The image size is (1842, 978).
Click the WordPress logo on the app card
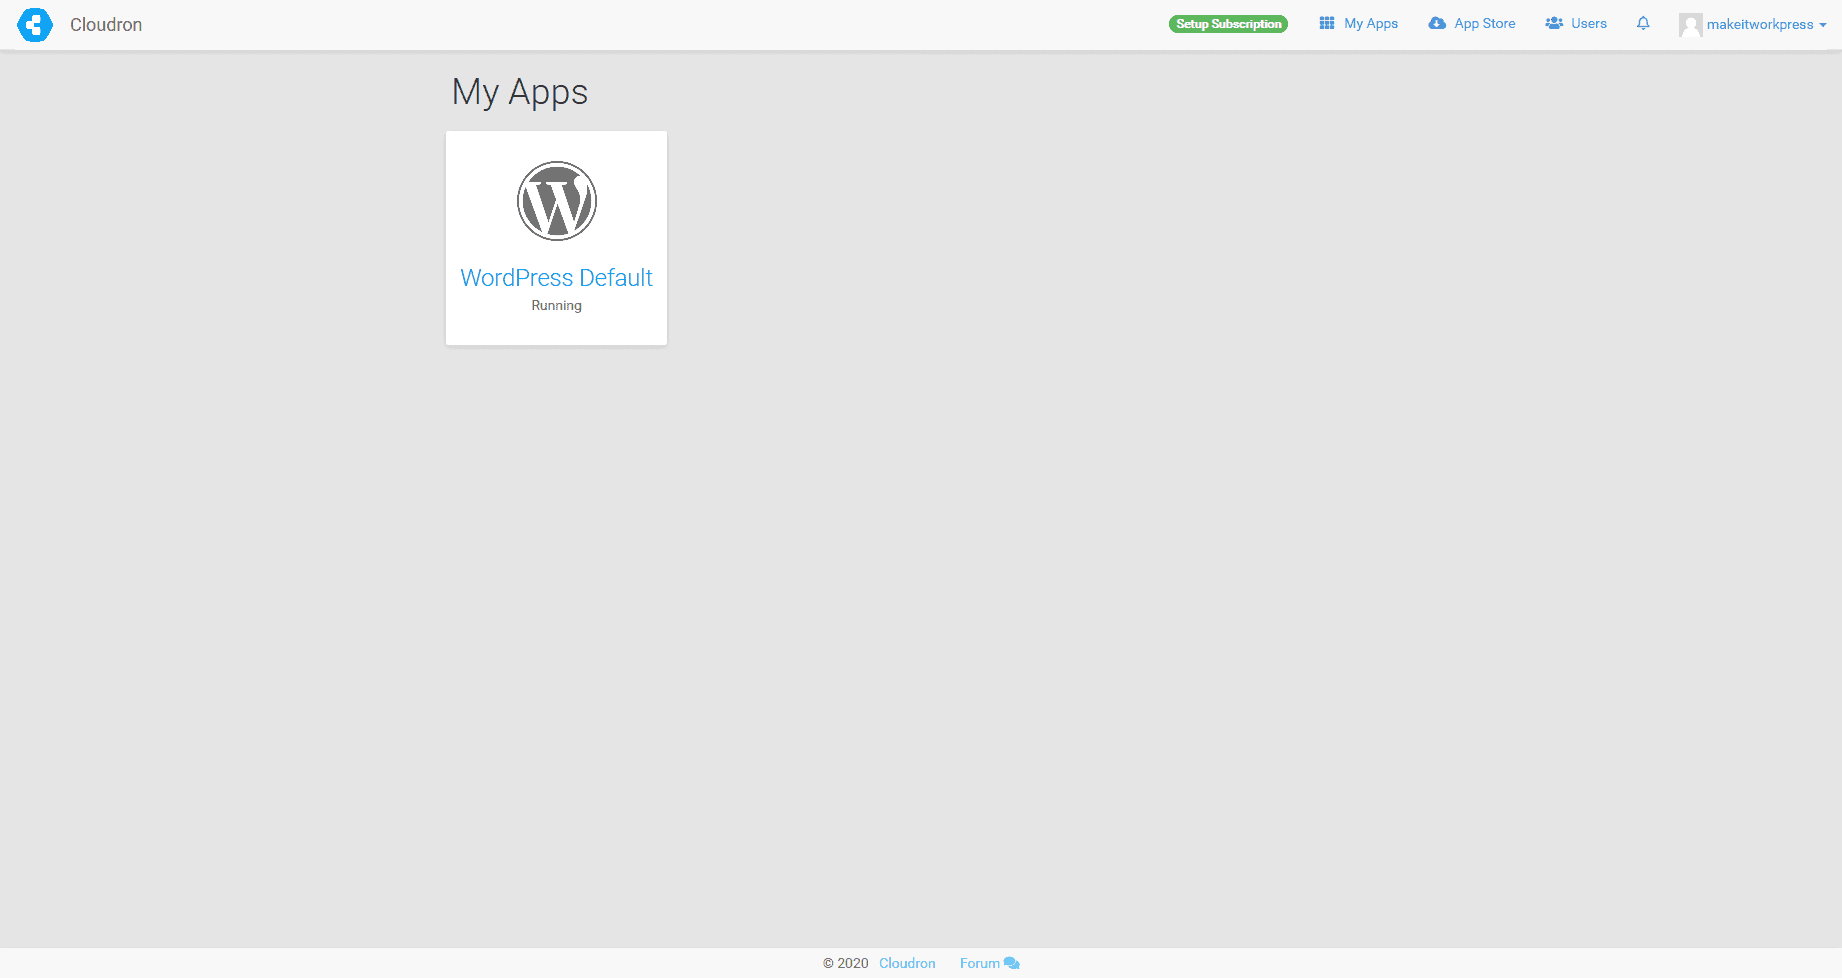pyautogui.click(x=556, y=200)
